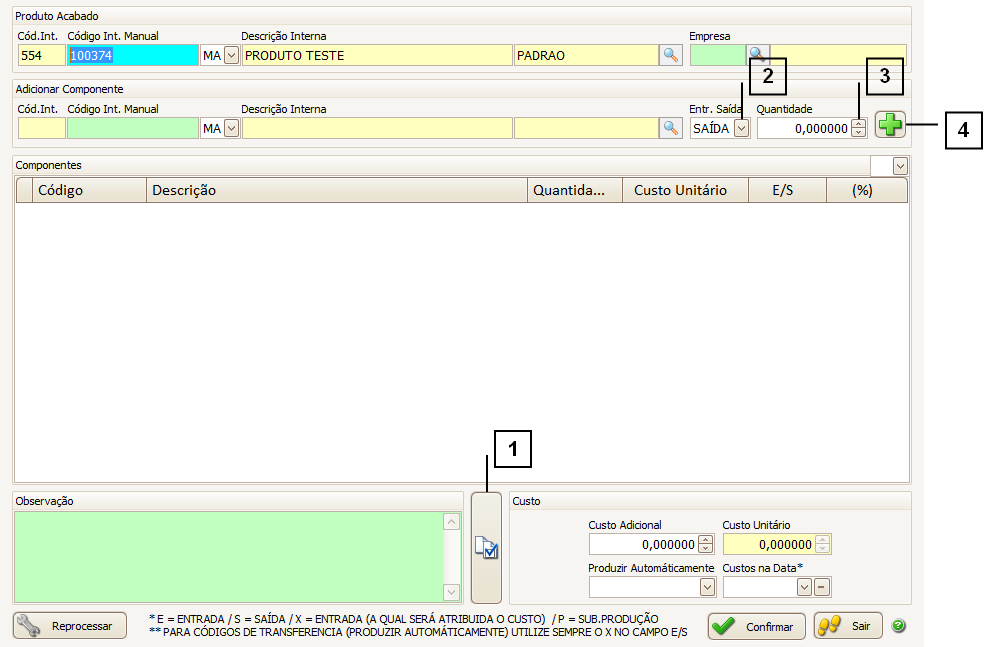The height and width of the screenshot is (647, 985).
Task: Open the Entr. Saída dropdown
Action: pos(741,128)
